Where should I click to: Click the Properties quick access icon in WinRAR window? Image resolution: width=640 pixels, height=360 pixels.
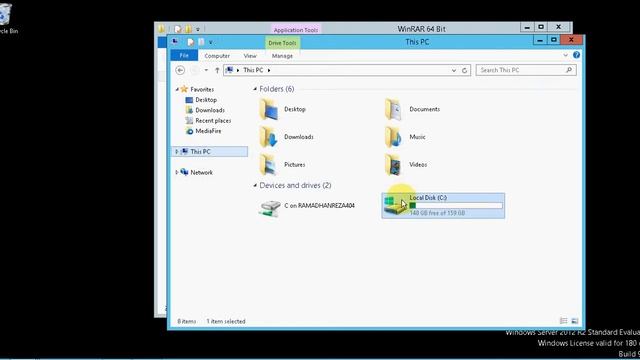coord(178,29)
